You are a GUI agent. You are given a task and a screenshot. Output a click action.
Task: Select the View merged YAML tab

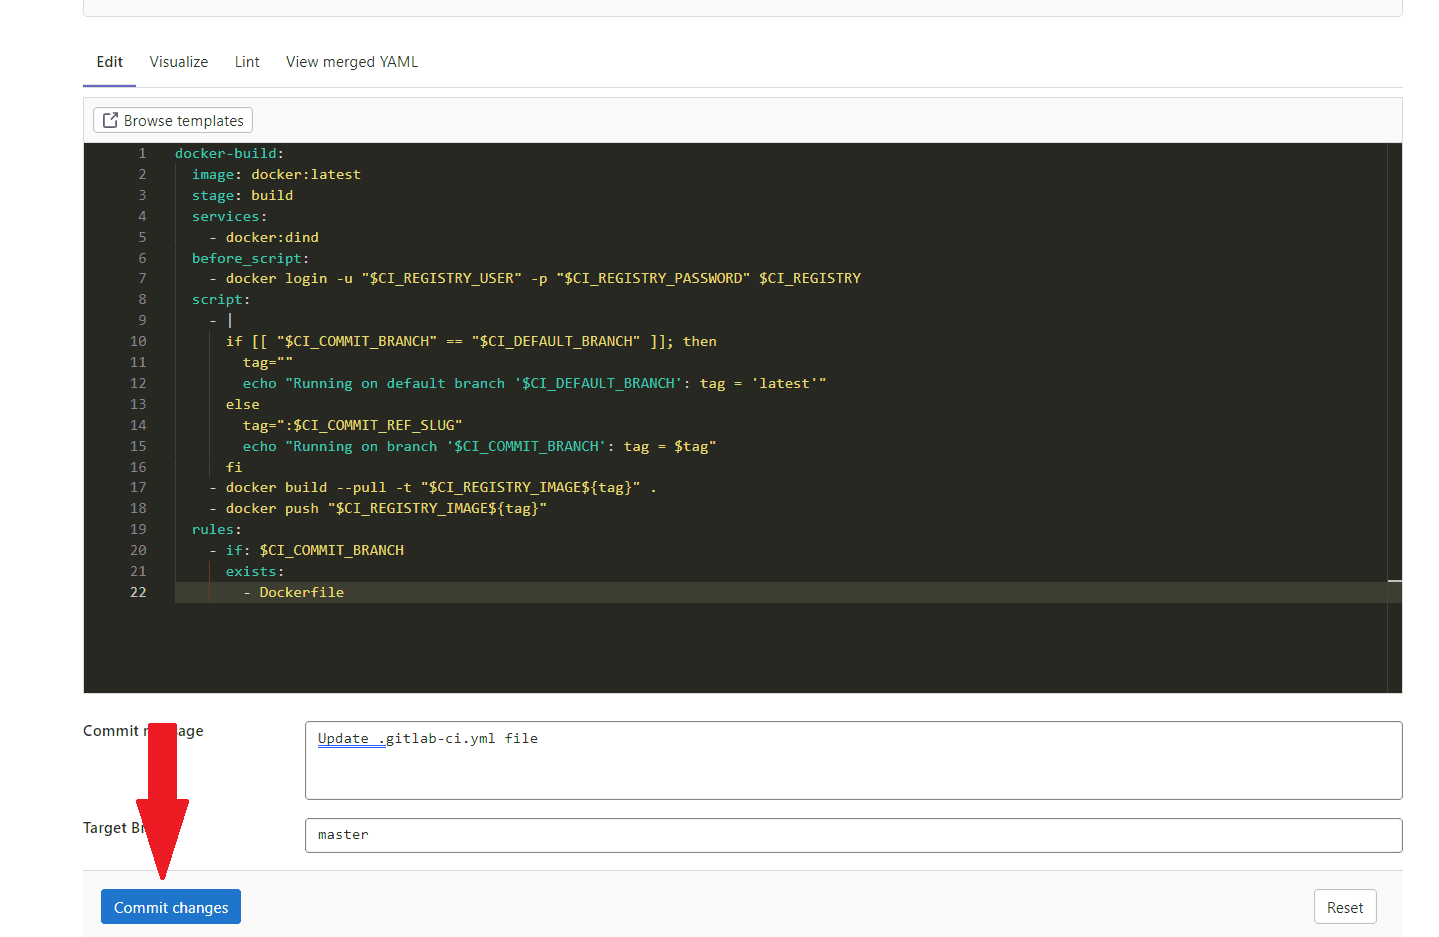click(x=352, y=62)
